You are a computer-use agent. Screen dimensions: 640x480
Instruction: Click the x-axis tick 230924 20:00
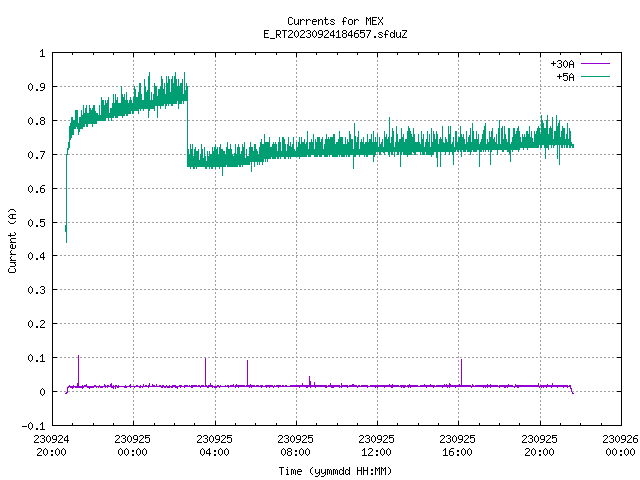(x=51, y=445)
